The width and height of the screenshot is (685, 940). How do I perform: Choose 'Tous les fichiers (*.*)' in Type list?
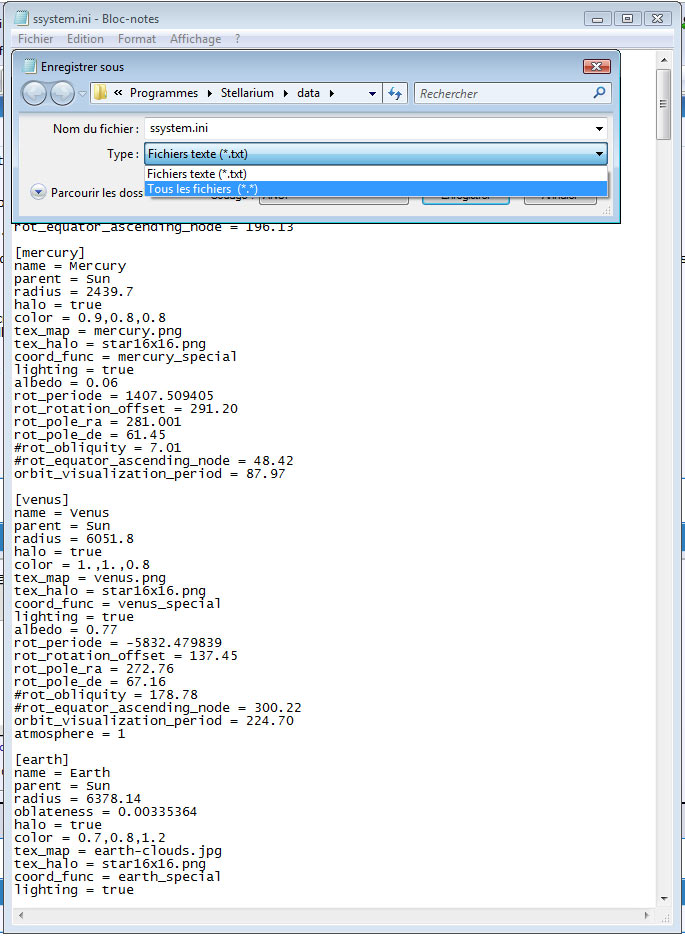click(x=376, y=189)
